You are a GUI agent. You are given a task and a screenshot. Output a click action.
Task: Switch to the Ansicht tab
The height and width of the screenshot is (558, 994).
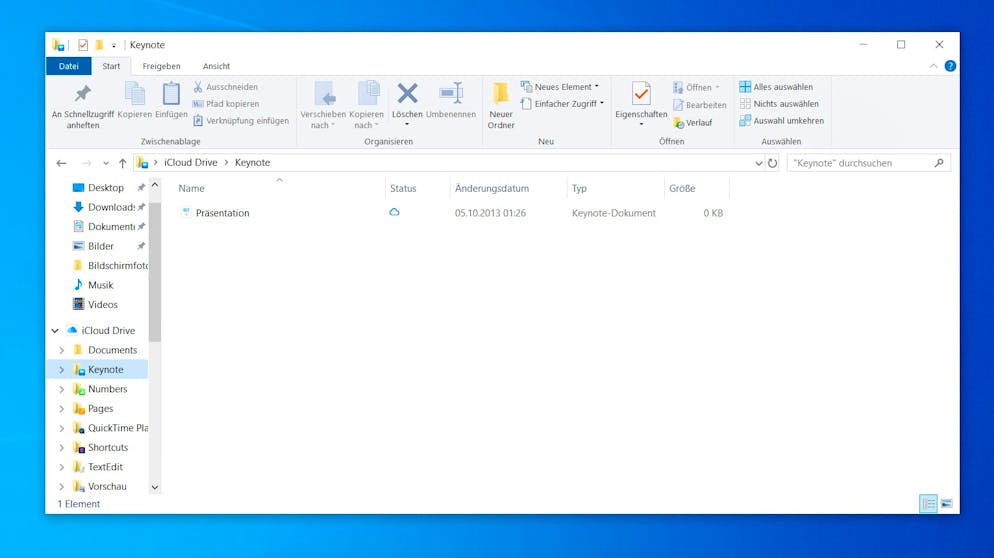click(216, 66)
